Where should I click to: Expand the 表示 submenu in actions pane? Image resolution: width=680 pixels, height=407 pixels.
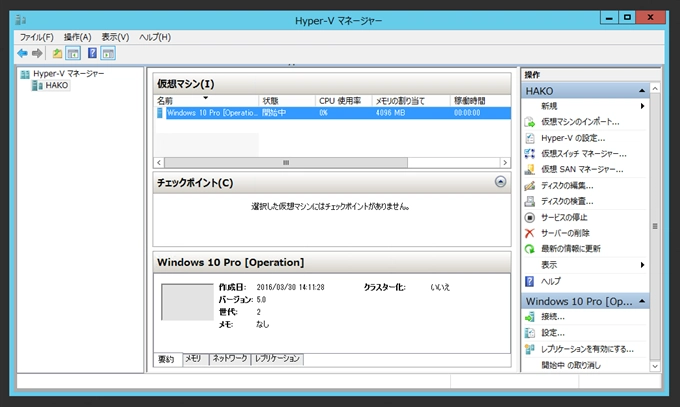(642, 265)
